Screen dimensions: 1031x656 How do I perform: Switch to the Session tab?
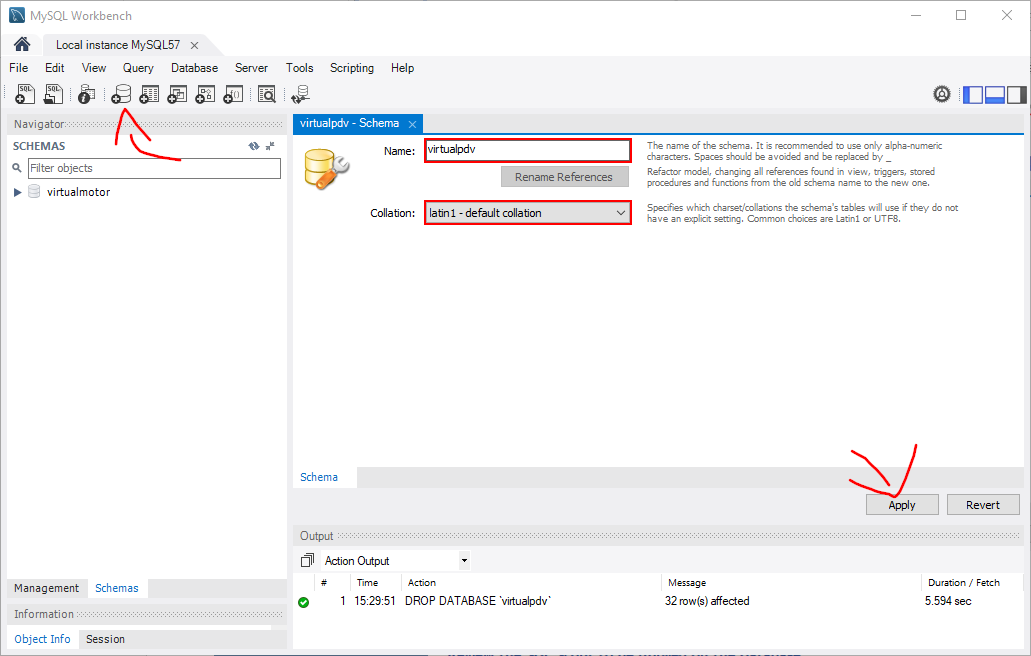(105, 639)
